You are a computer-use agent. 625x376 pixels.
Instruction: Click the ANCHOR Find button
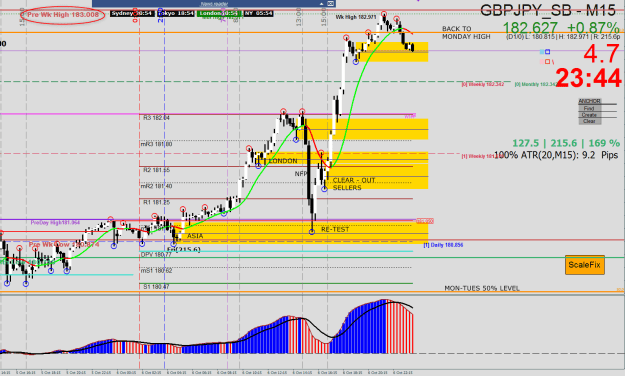(x=590, y=108)
